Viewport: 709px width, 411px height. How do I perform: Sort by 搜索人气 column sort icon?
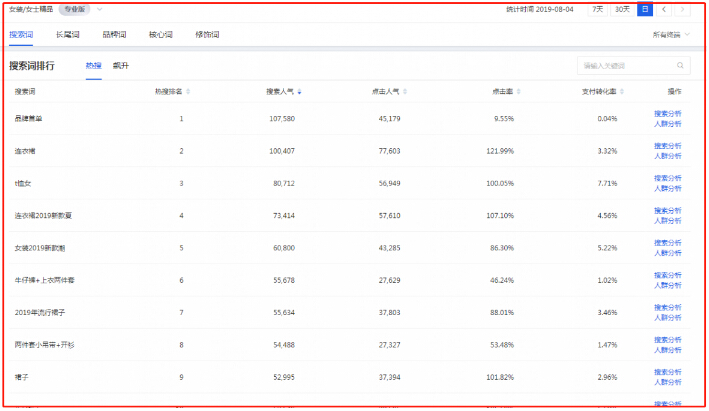click(300, 92)
